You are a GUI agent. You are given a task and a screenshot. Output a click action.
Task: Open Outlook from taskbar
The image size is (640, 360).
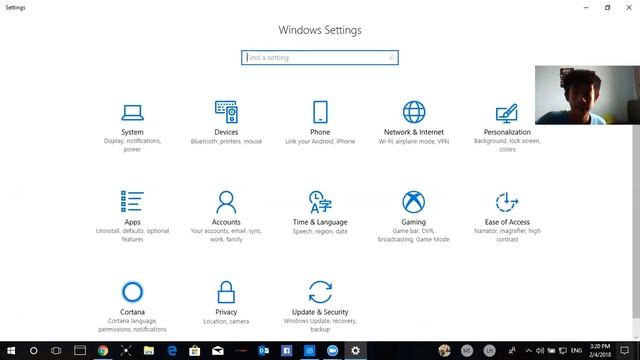[x=264, y=351]
